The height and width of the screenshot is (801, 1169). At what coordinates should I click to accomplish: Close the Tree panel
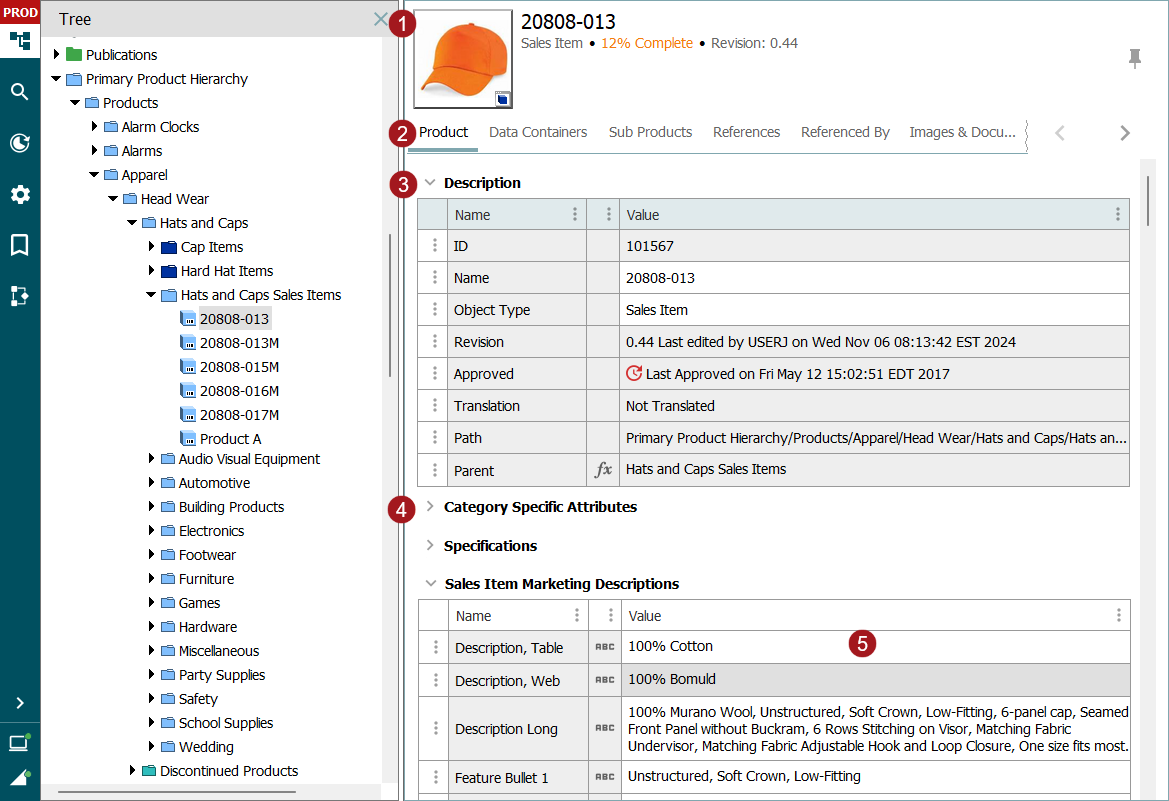380,19
